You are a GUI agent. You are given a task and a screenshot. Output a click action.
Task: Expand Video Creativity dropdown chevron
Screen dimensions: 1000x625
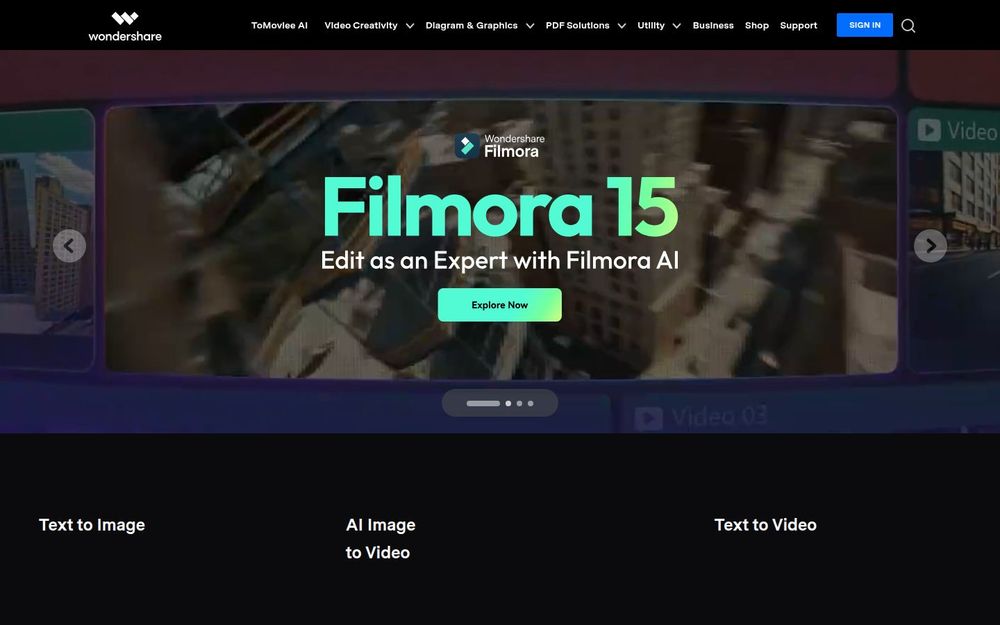tap(410, 26)
